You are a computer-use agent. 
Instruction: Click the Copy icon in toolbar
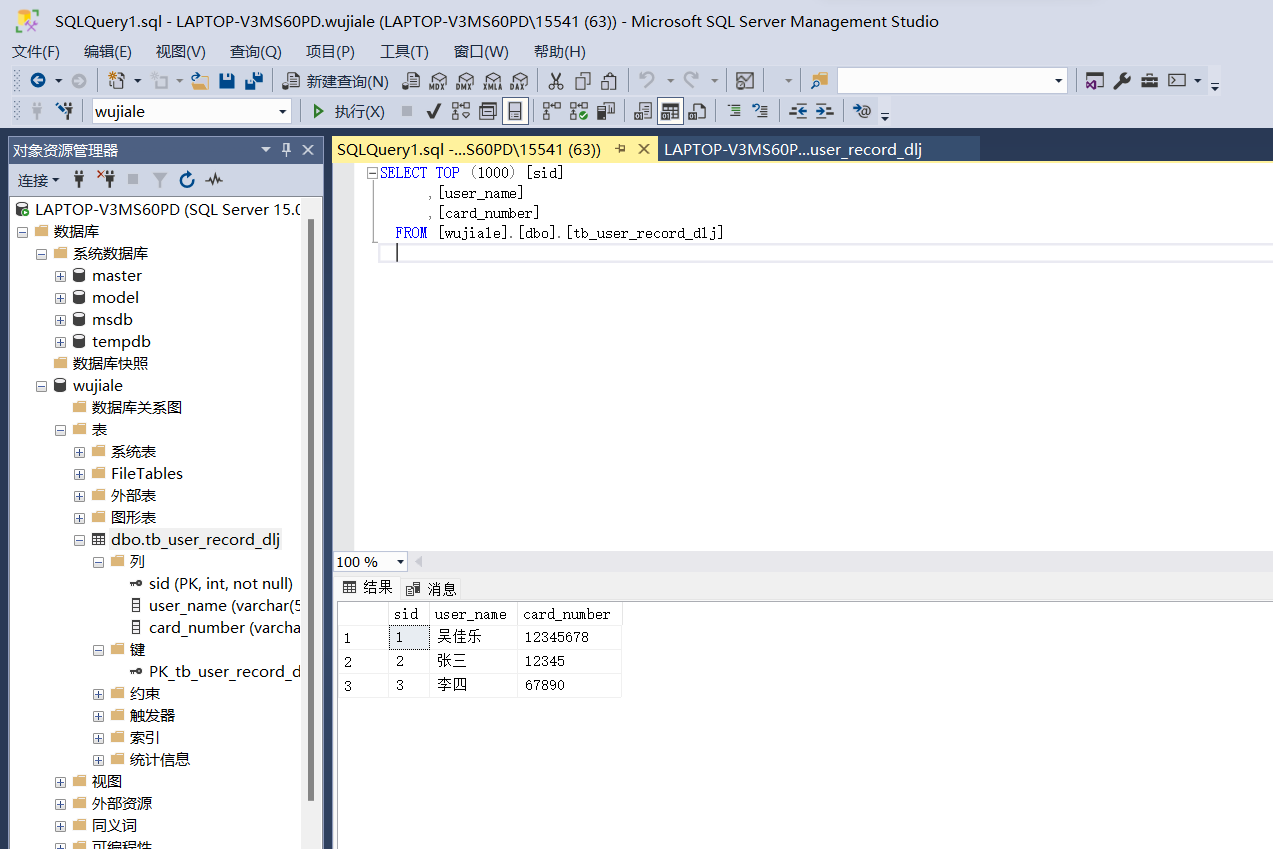pyautogui.click(x=582, y=81)
